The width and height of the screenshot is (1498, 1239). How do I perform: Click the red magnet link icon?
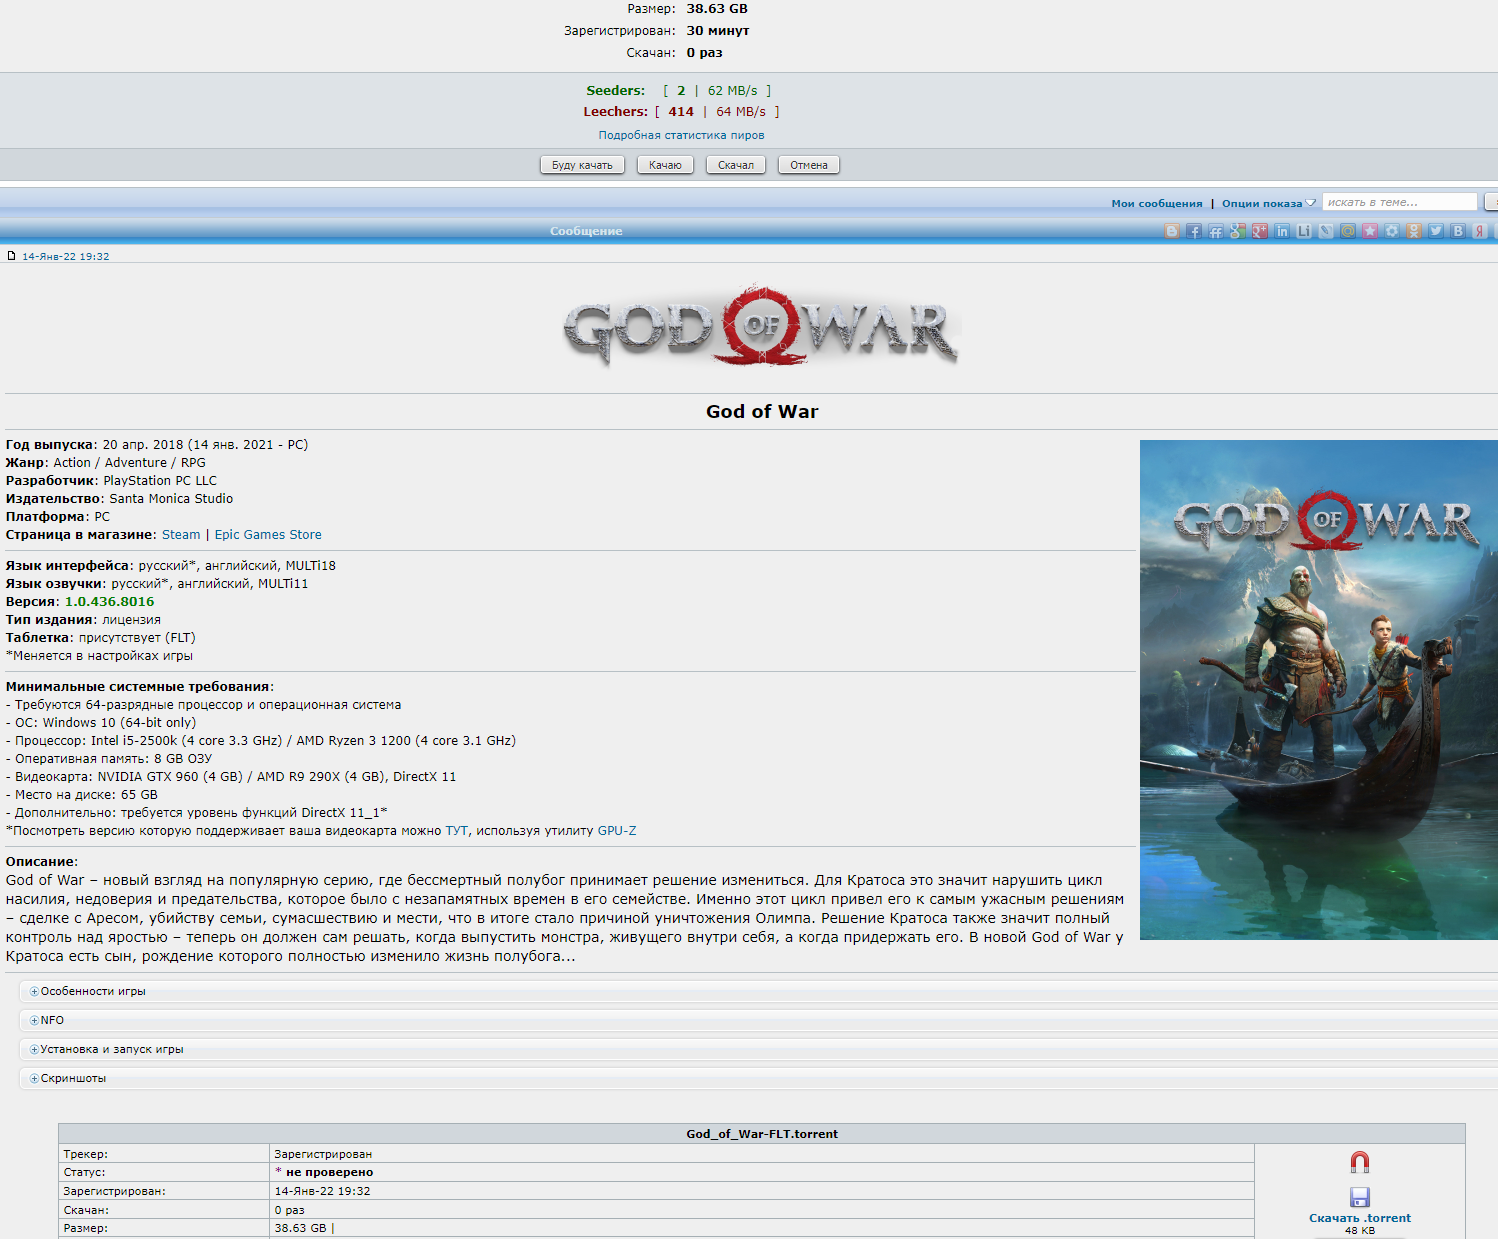[1360, 1162]
